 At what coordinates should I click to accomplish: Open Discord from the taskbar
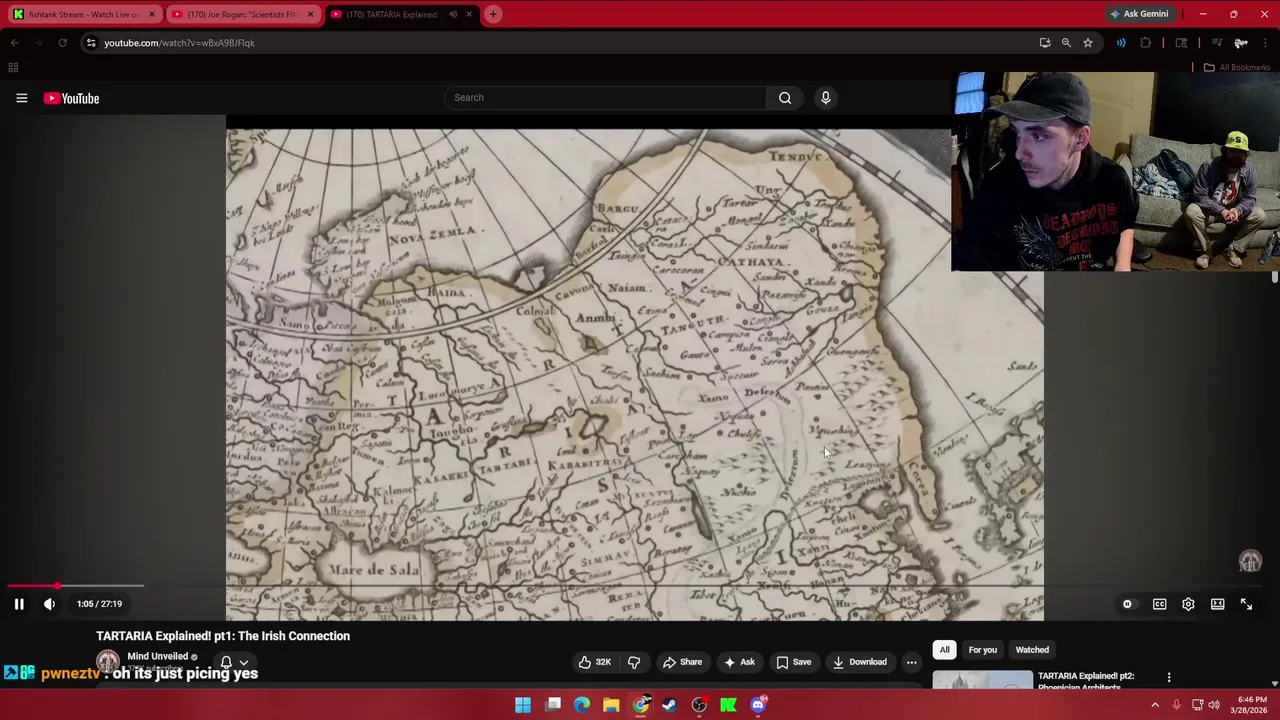[758, 705]
